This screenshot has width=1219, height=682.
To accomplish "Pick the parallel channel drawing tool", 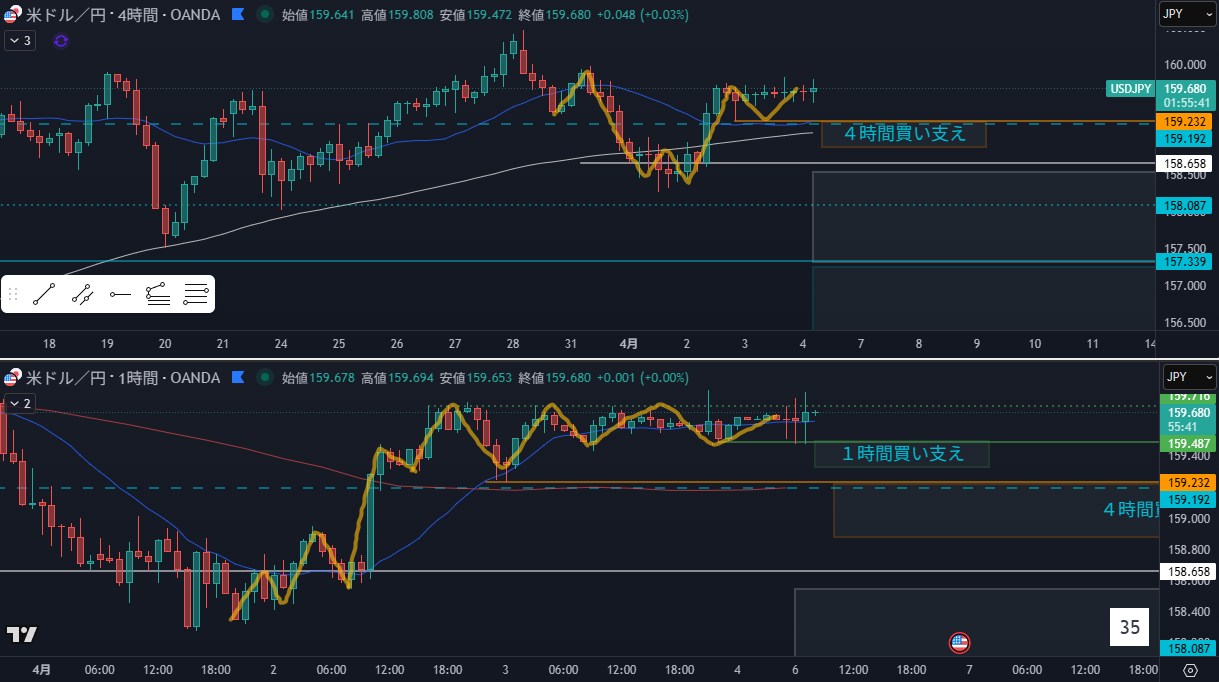I will [82, 294].
